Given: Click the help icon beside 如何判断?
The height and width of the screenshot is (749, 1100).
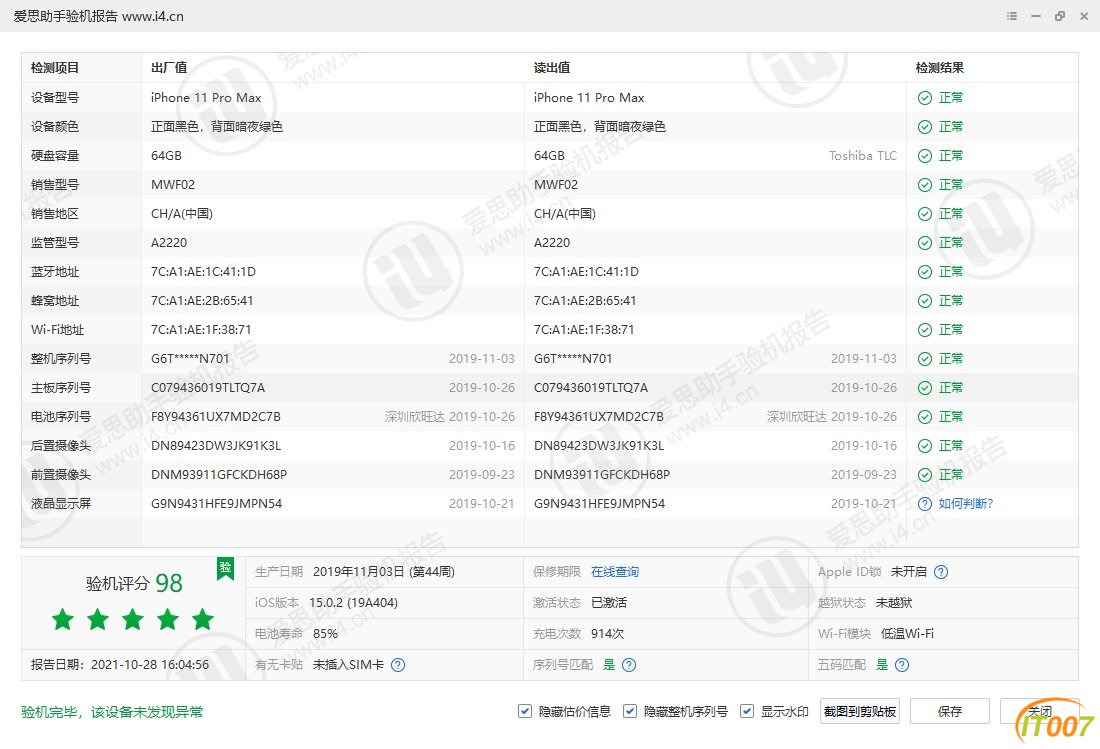Looking at the screenshot, I should [x=925, y=504].
